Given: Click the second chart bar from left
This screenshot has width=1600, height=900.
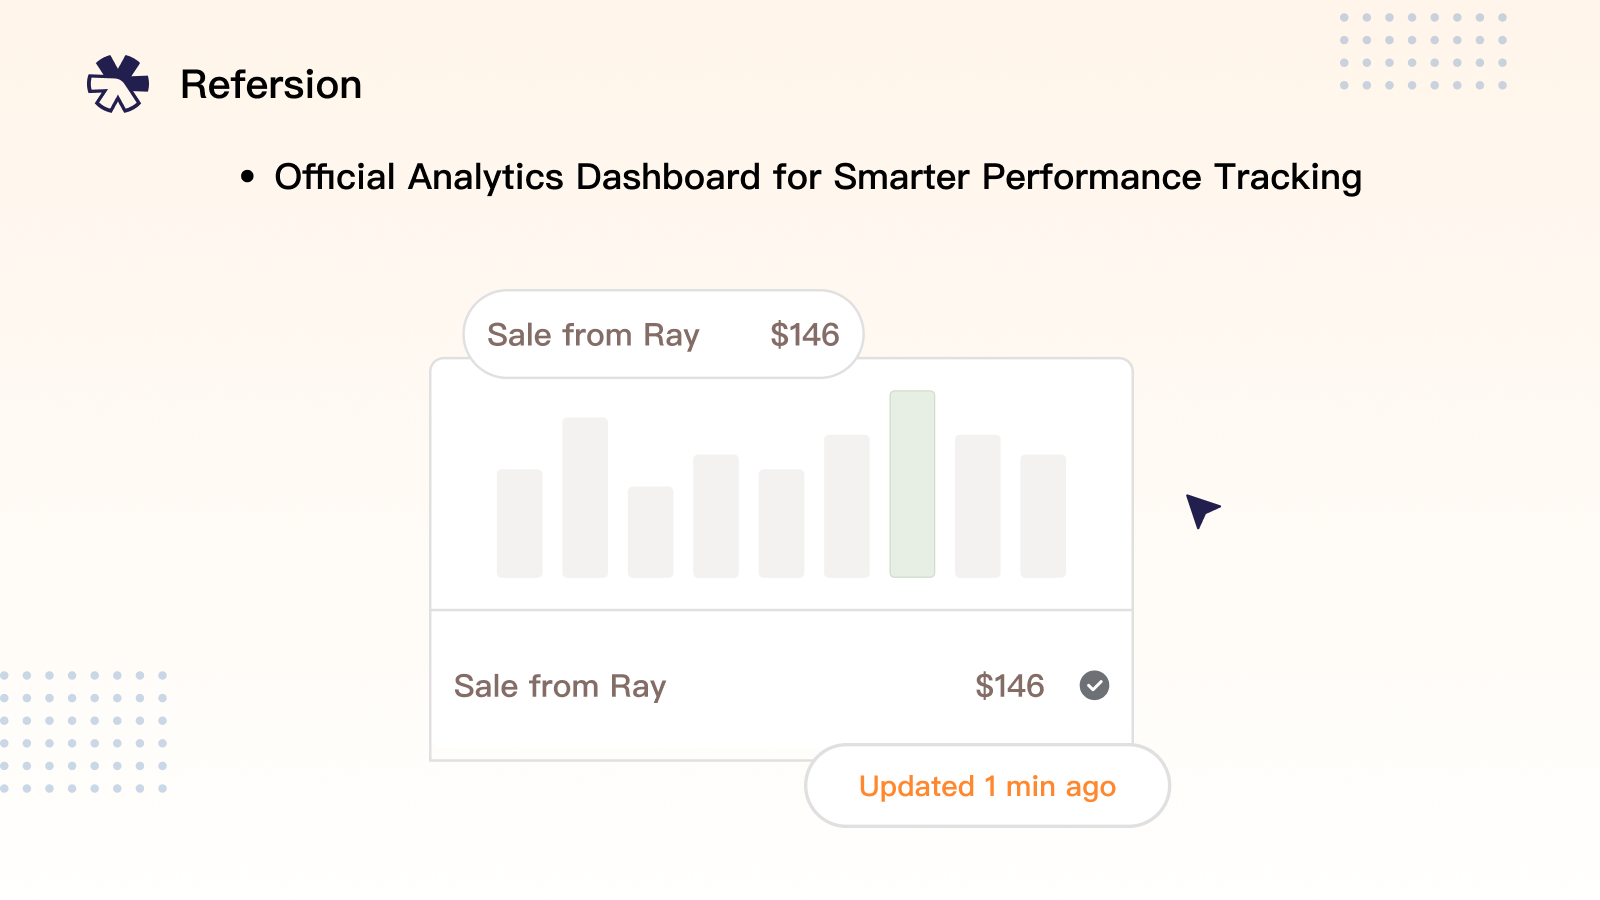Looking at the screenshot, I should pos(585,497).
